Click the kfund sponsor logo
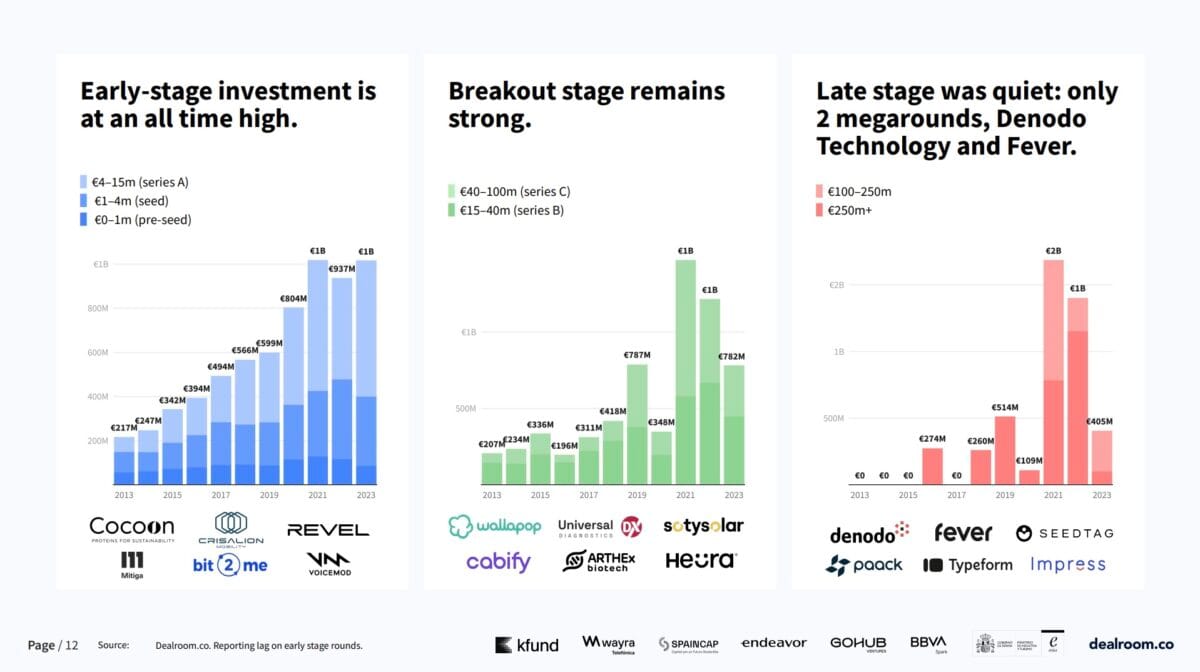Image resolution: width=1200 pixels, height=672 pixels. (526, 645)
